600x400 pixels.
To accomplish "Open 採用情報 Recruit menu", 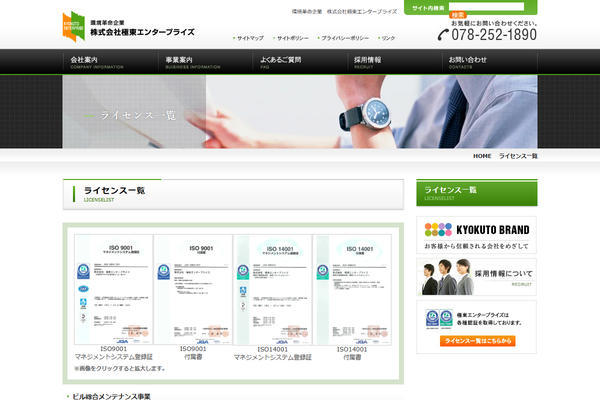I will [x=395, y=62].
